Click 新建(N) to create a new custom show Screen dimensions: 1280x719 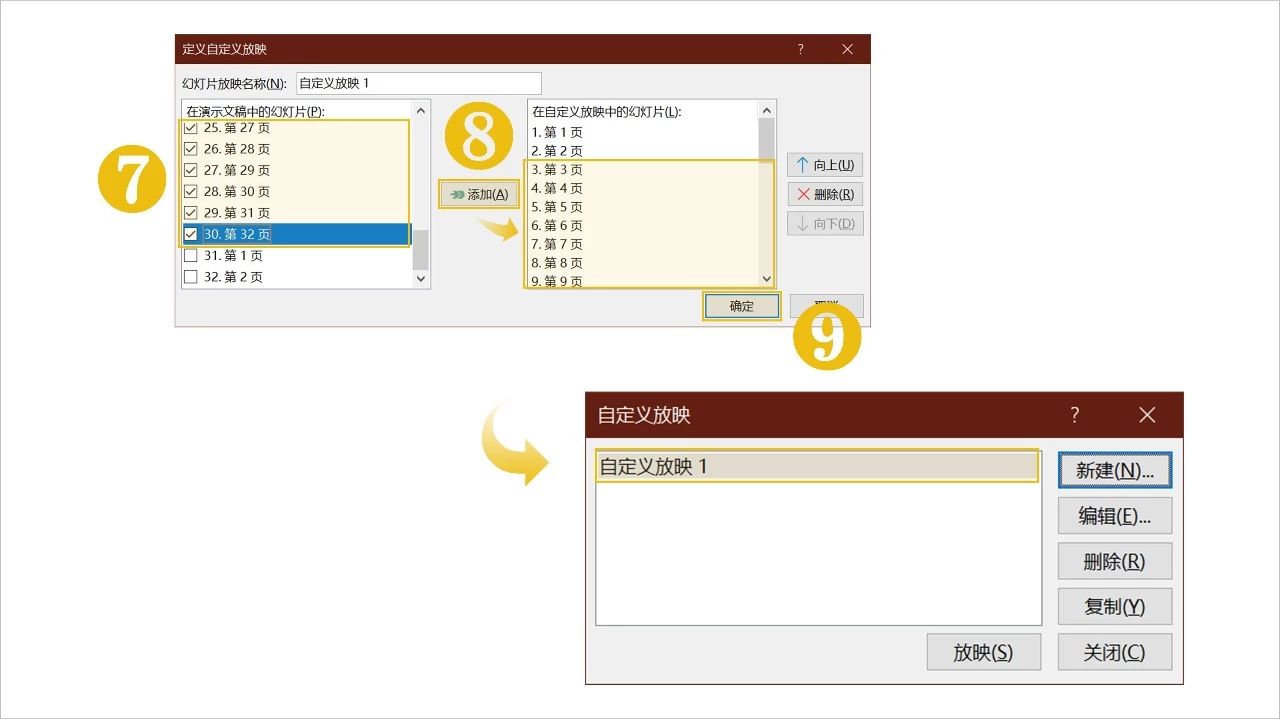pos(1114,469)
